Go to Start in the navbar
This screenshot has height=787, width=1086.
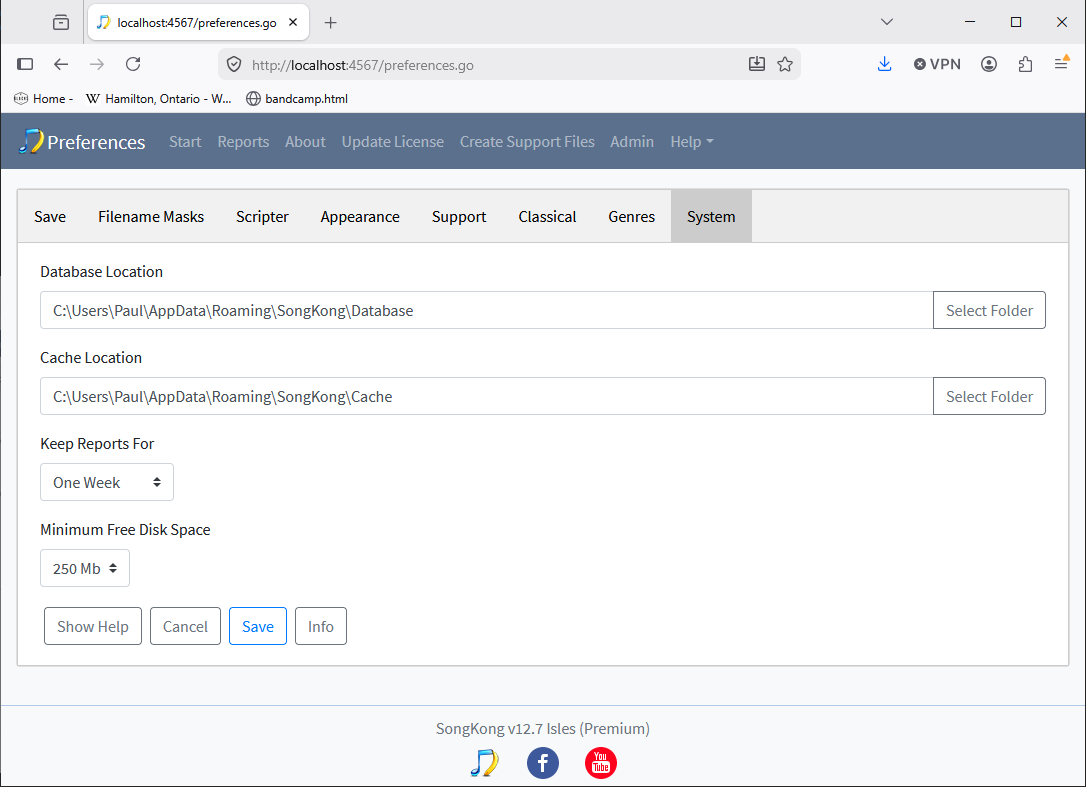coord(185,142)
